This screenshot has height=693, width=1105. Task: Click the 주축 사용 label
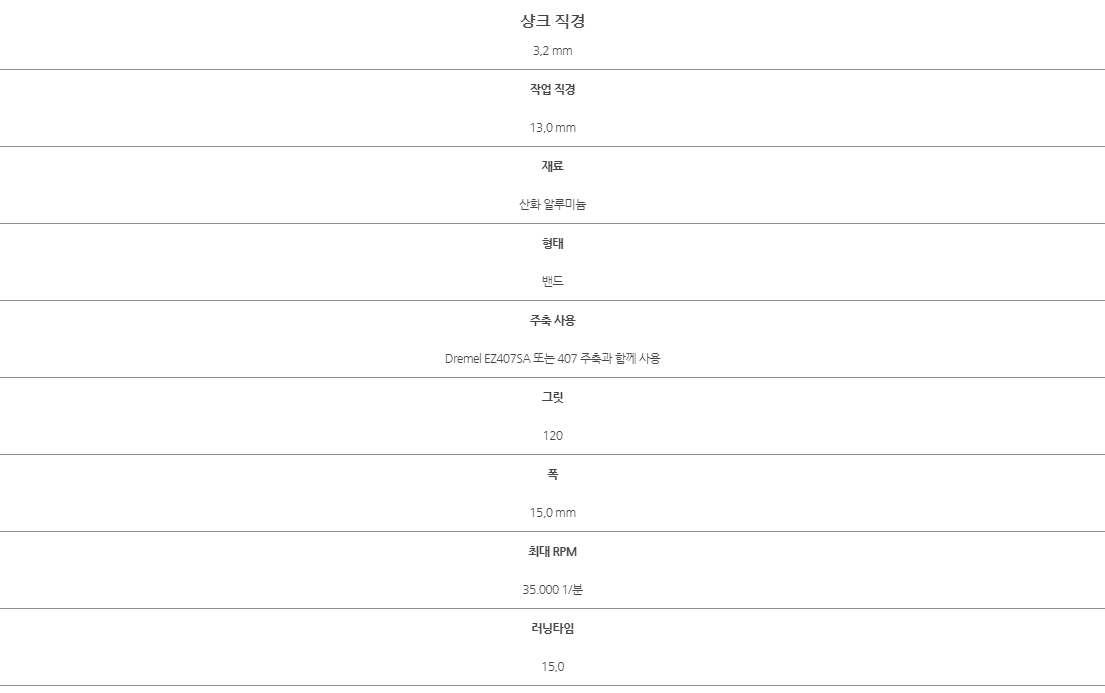[x=552, y=320]
